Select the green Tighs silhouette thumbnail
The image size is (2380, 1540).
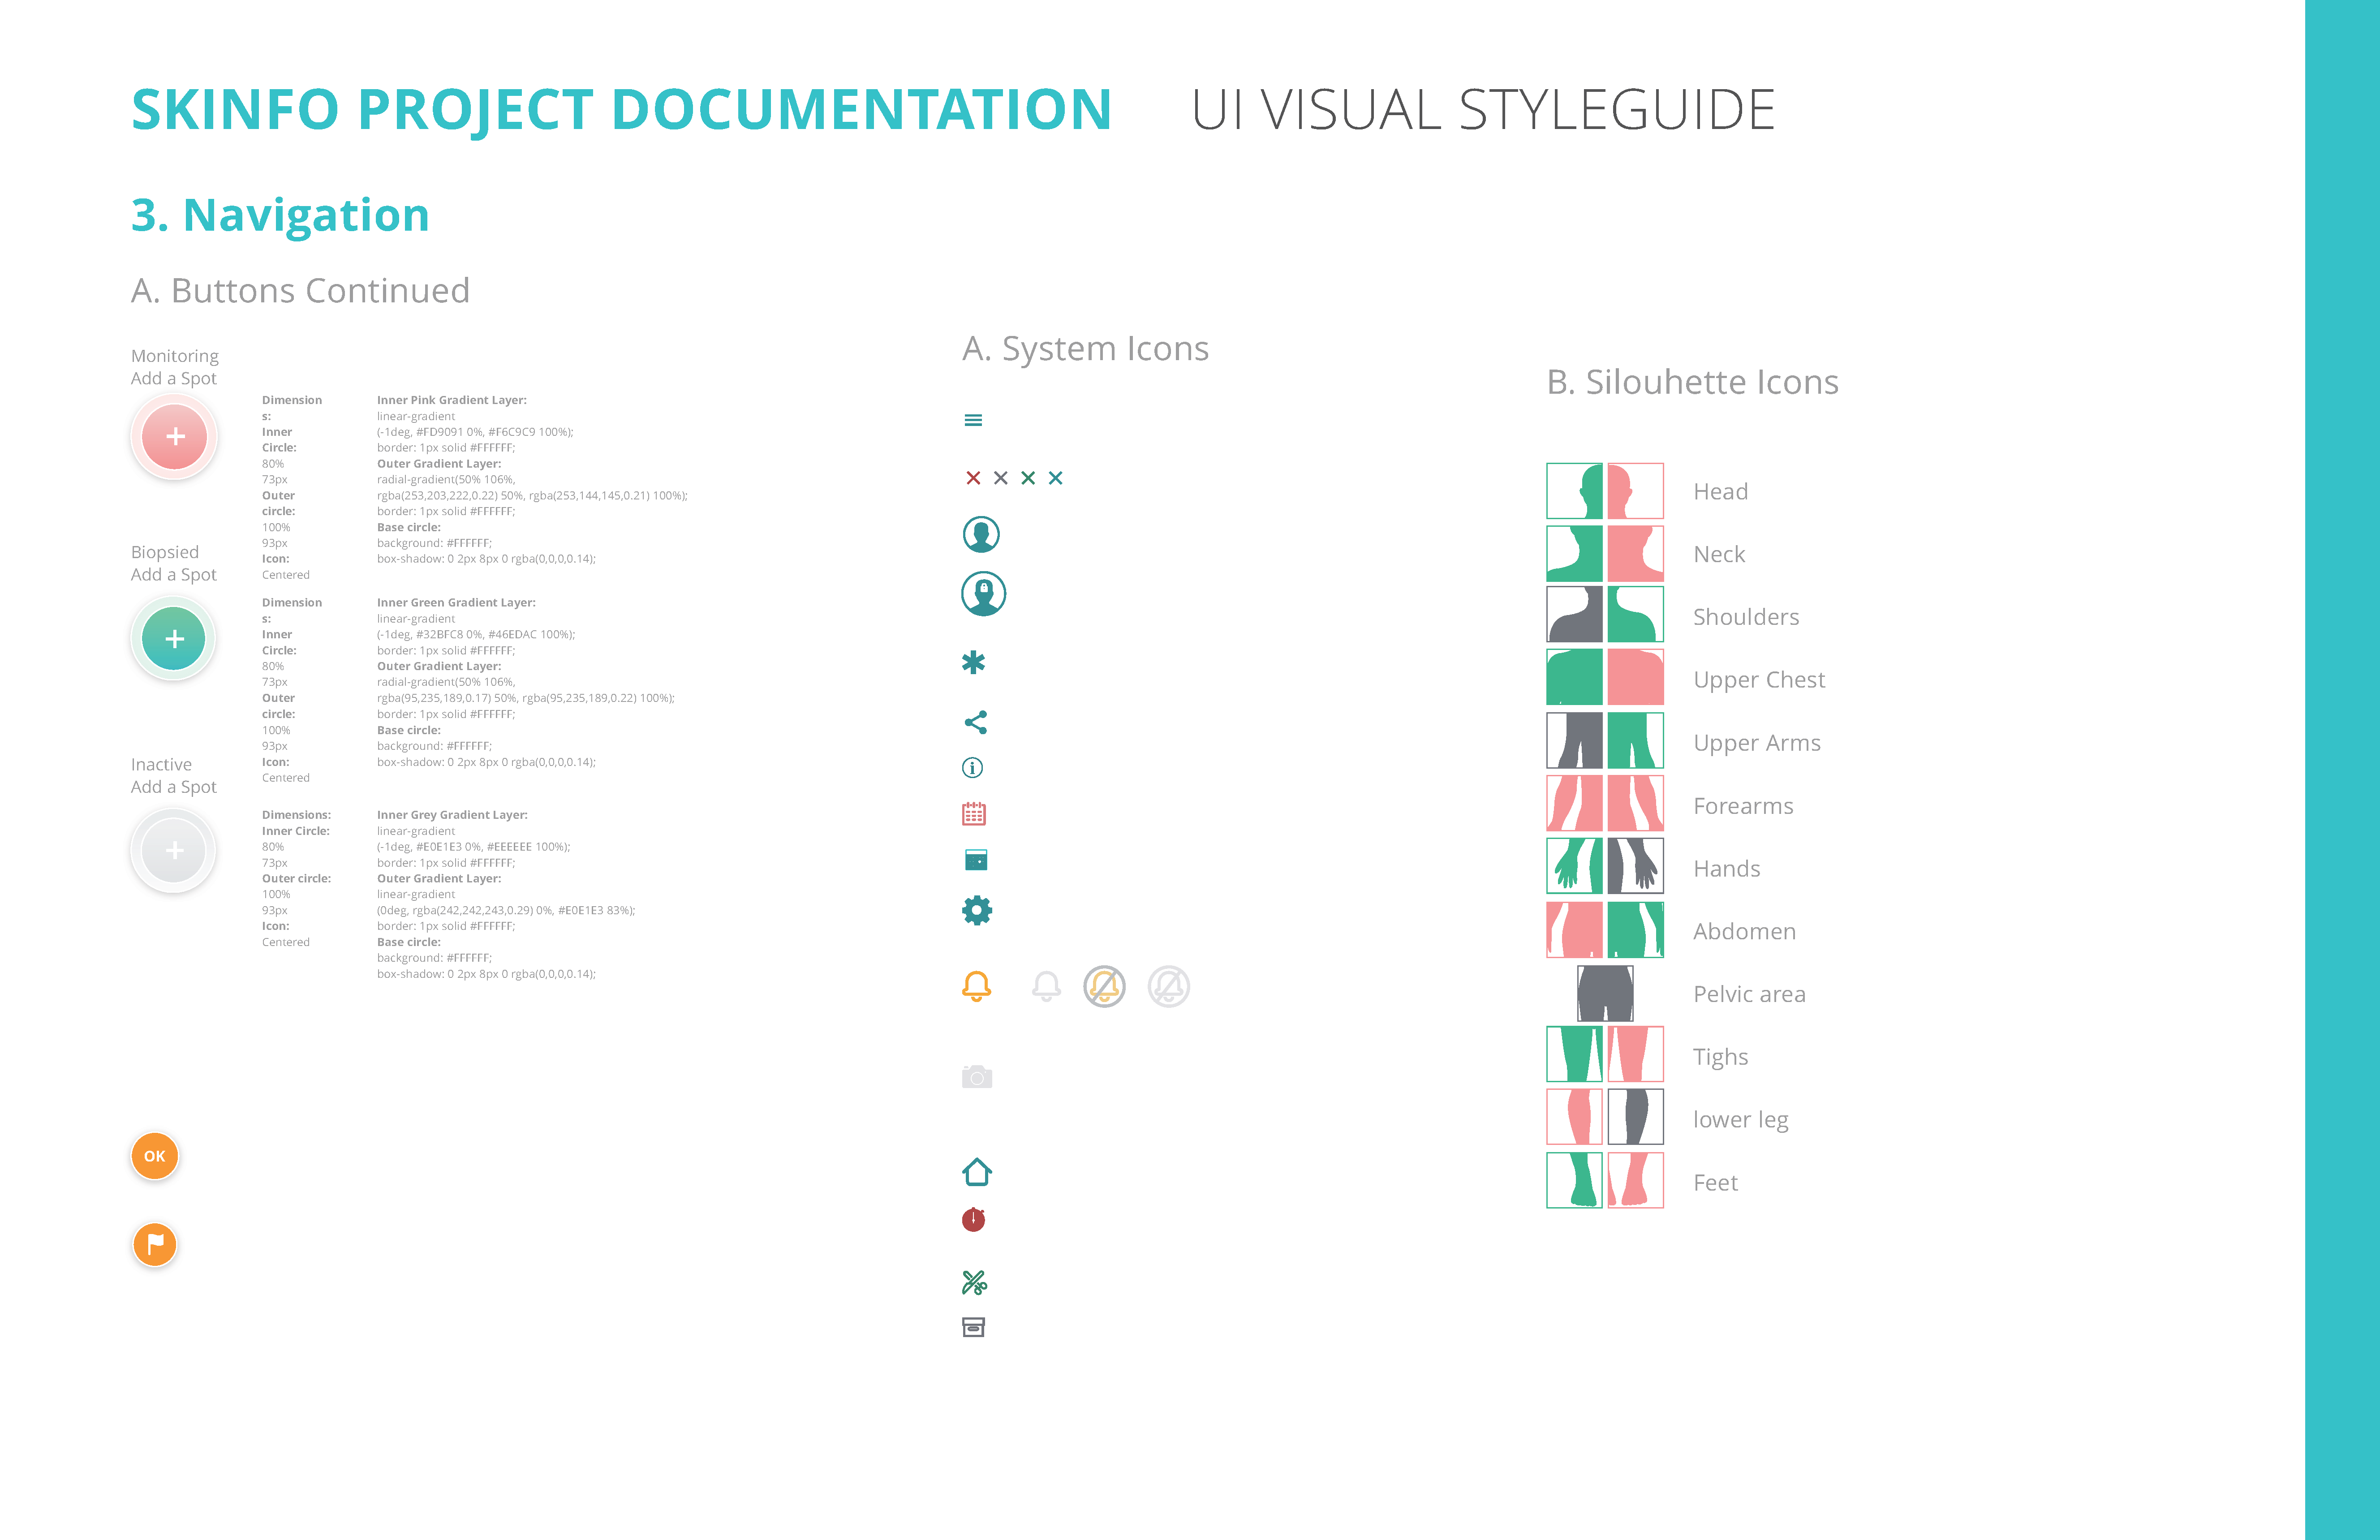click(1575, 1054)
